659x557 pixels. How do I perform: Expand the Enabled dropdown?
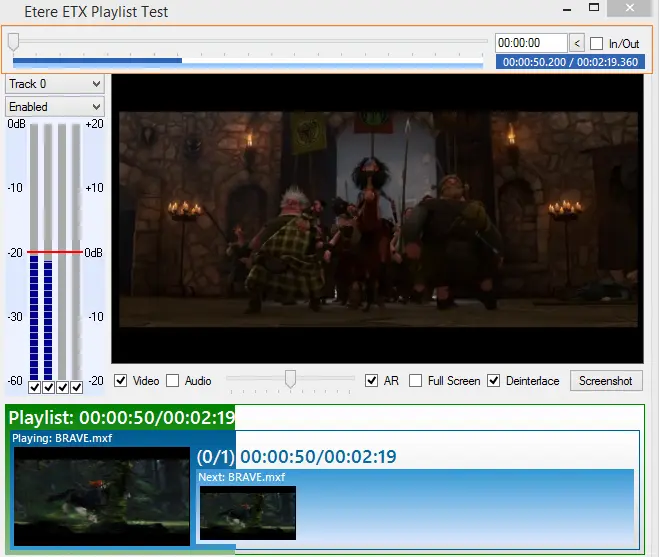point(55,106)
